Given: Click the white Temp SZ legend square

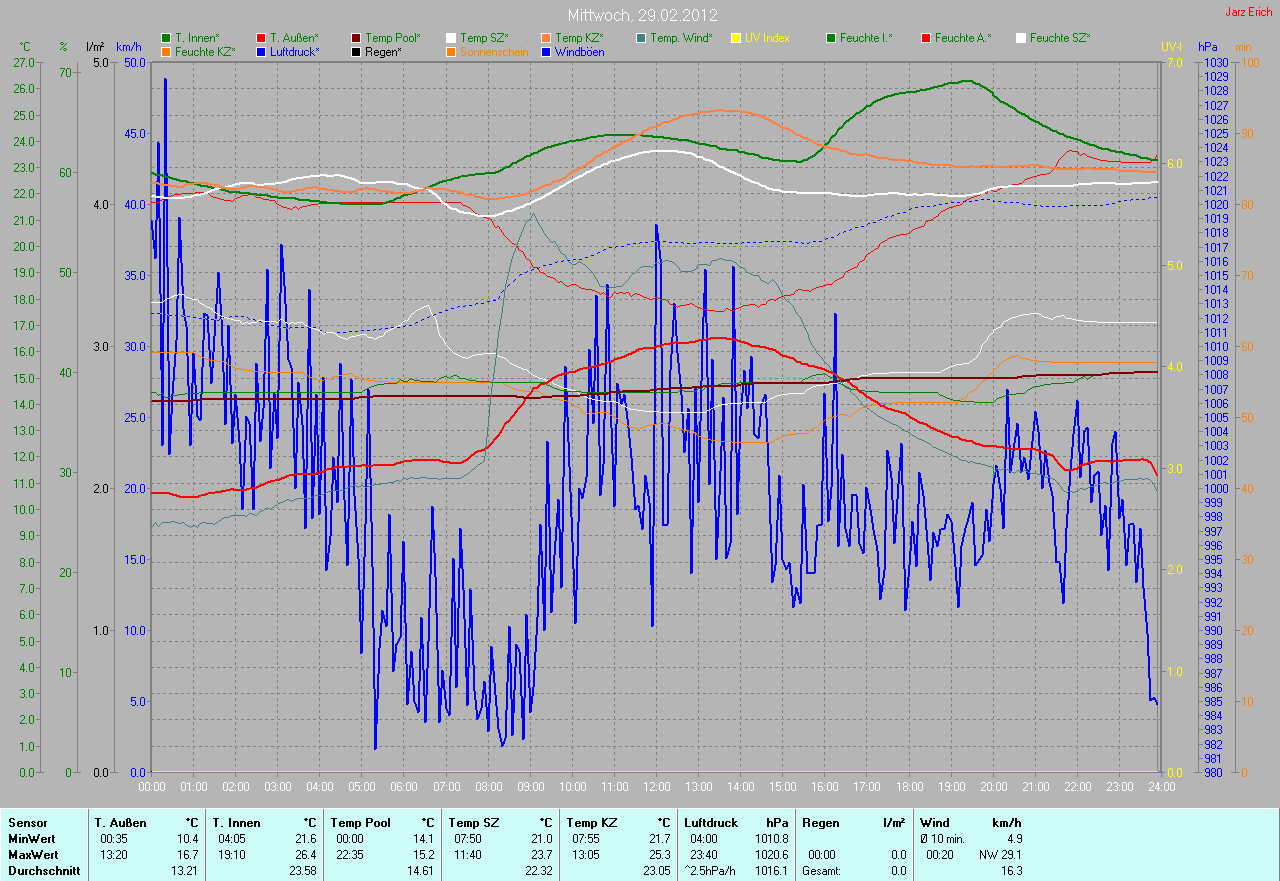Looking at the screenshot, I should coord(451,38).
